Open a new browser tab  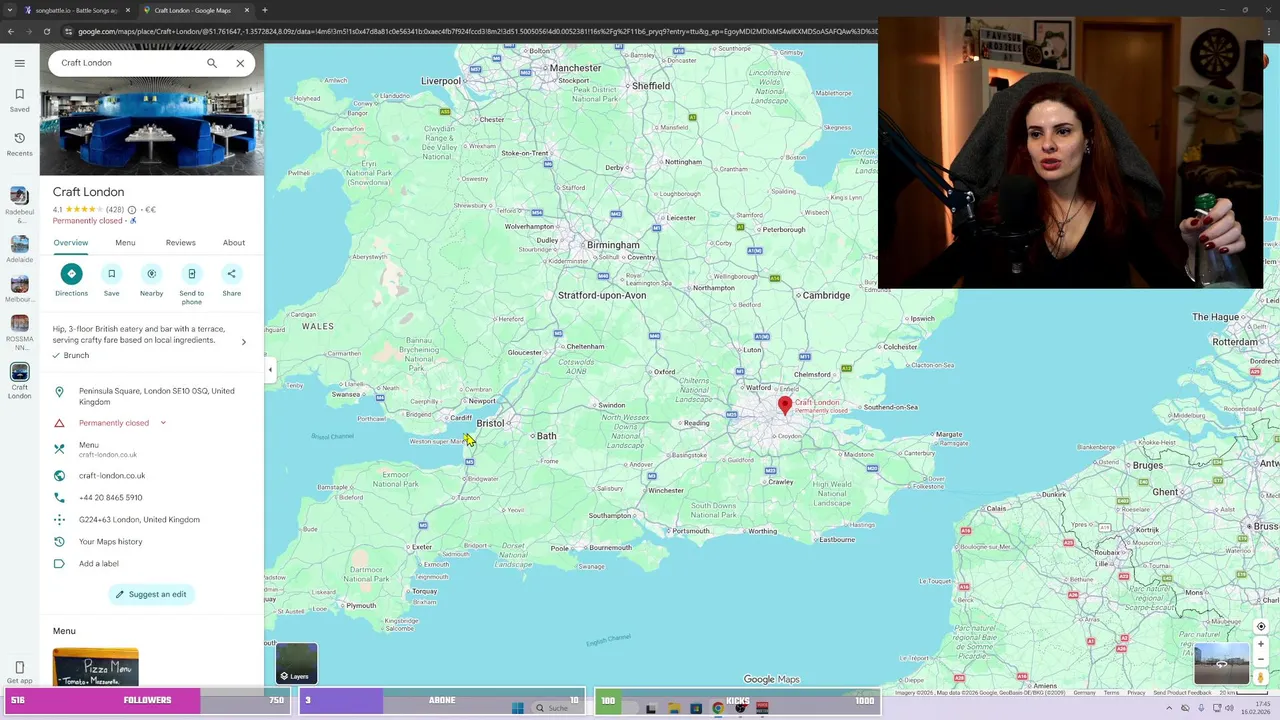click(x=264, y=10)
